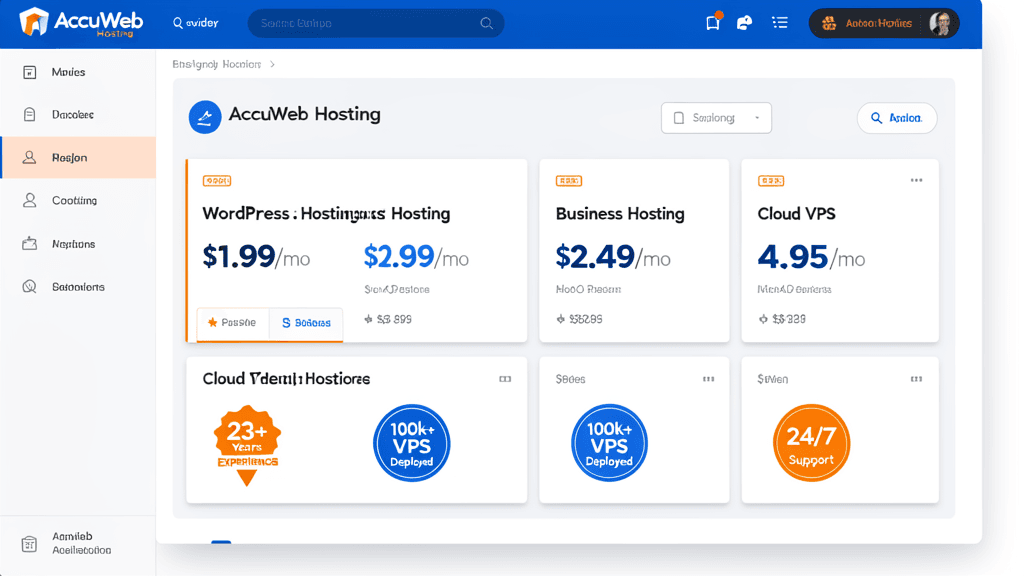The image size is (1024, 576).
Task: Click the small price under $2.99/mo
Action: 388,319
